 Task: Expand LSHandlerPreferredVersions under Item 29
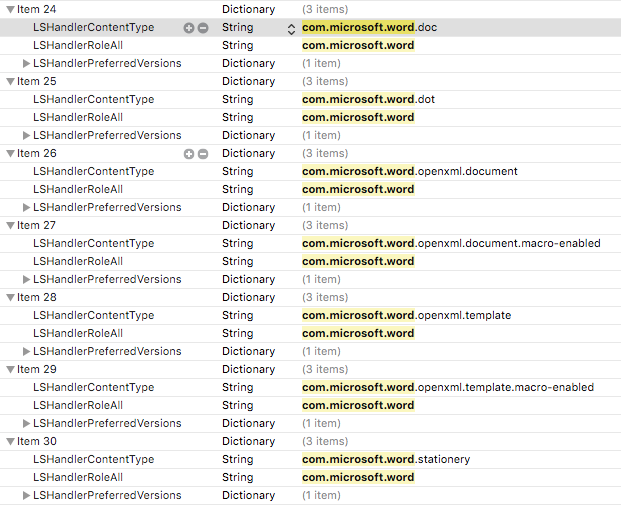click(26, 423)
